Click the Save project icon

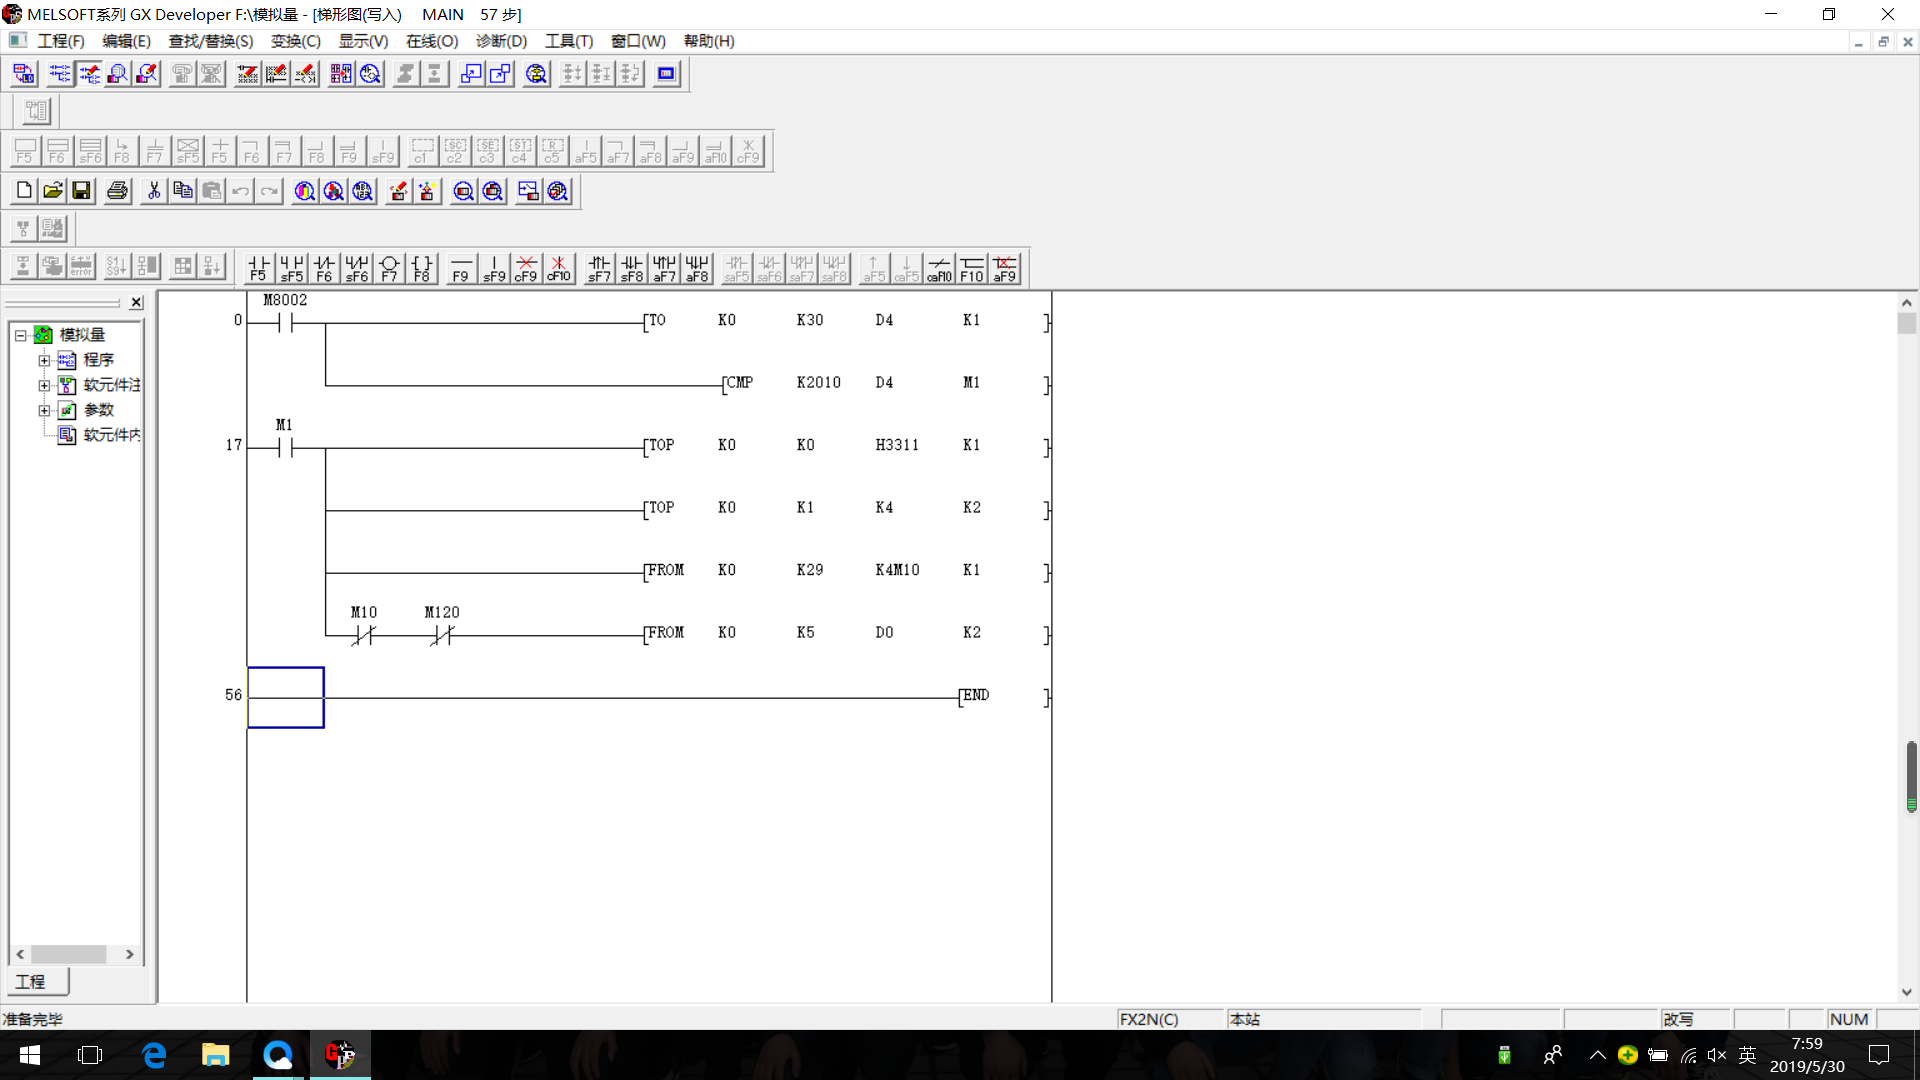click(x=82, y=191)
